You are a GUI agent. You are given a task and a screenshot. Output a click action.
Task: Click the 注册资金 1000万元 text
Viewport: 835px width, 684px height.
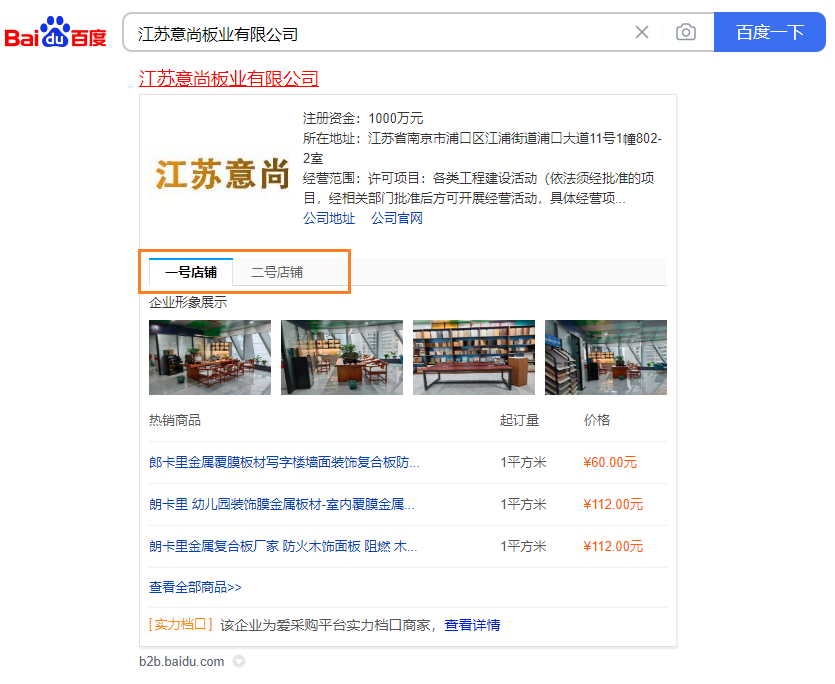pos(363,118)
